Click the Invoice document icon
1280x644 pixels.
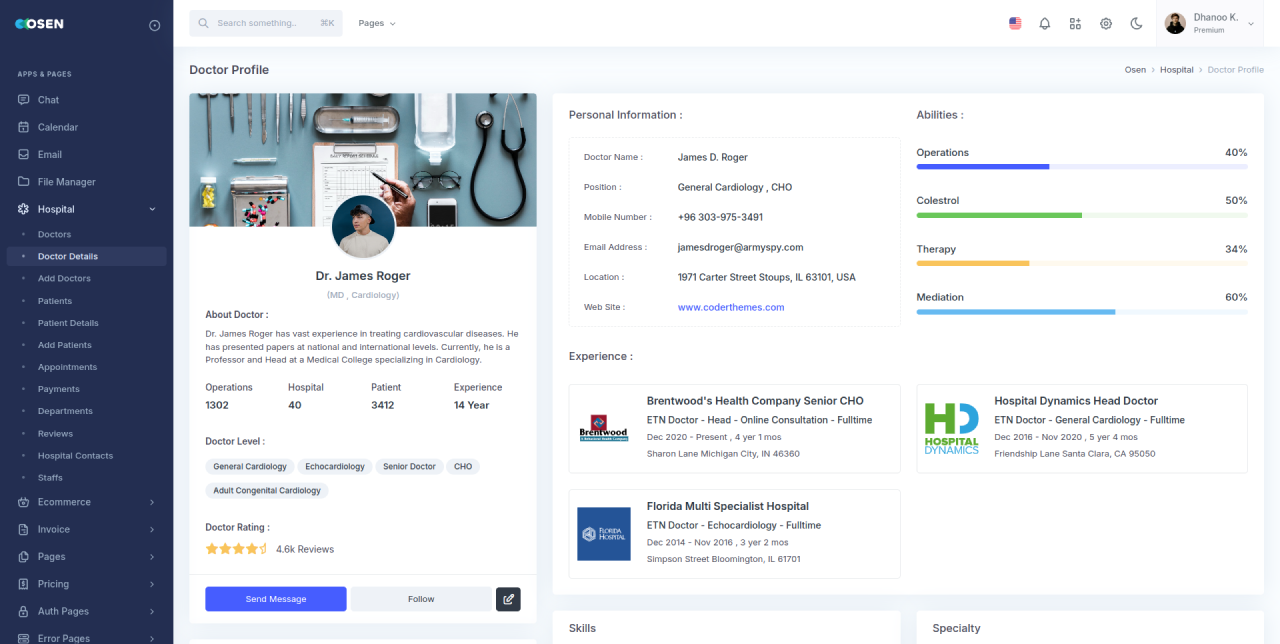coord(23,529)
